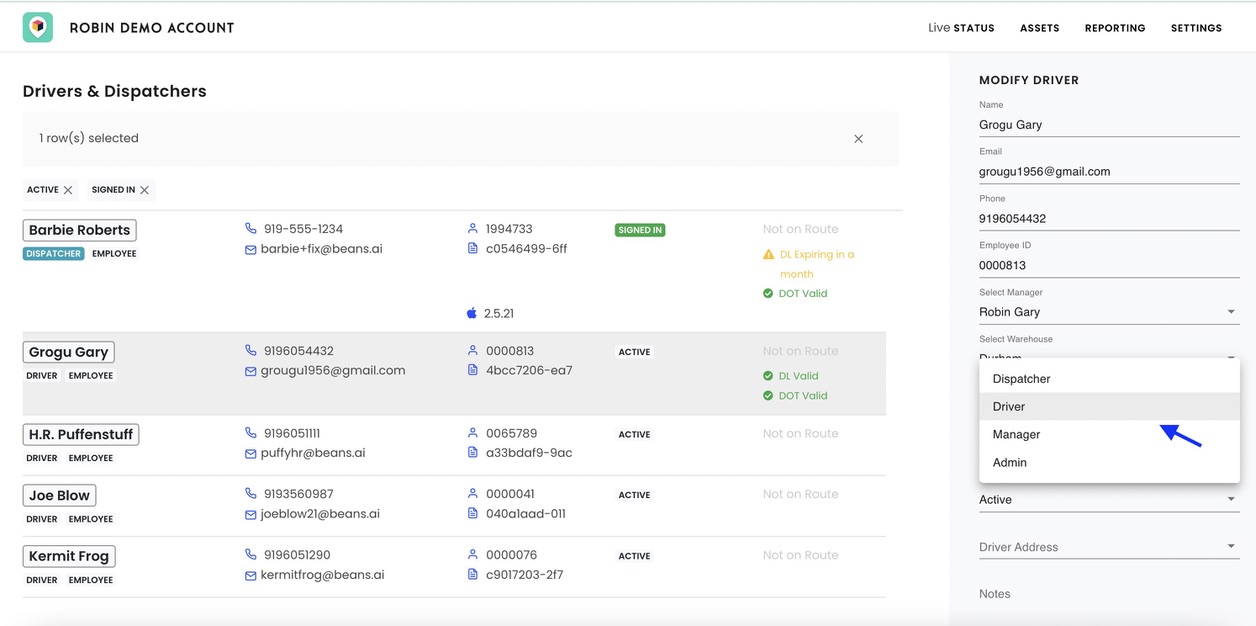The width and height of the screenshot is (1256, 626).
Task: Click the ACTIVE status for Joe Blow
Action: (634, 495)
